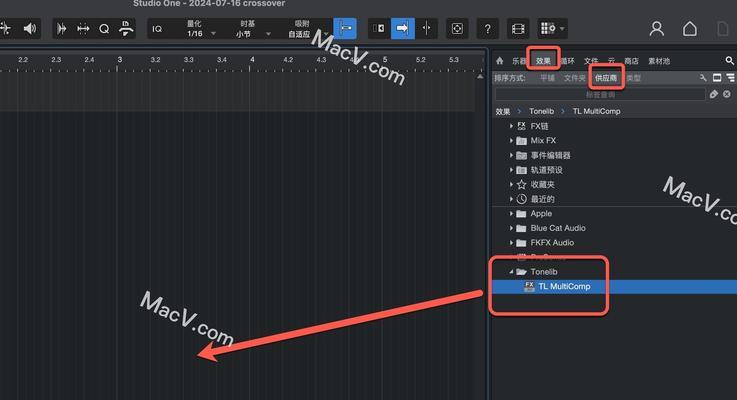The width and height of the screenshot is (737, 400).
Task: Click the horizontal range arrows icon
Action: 83,29
